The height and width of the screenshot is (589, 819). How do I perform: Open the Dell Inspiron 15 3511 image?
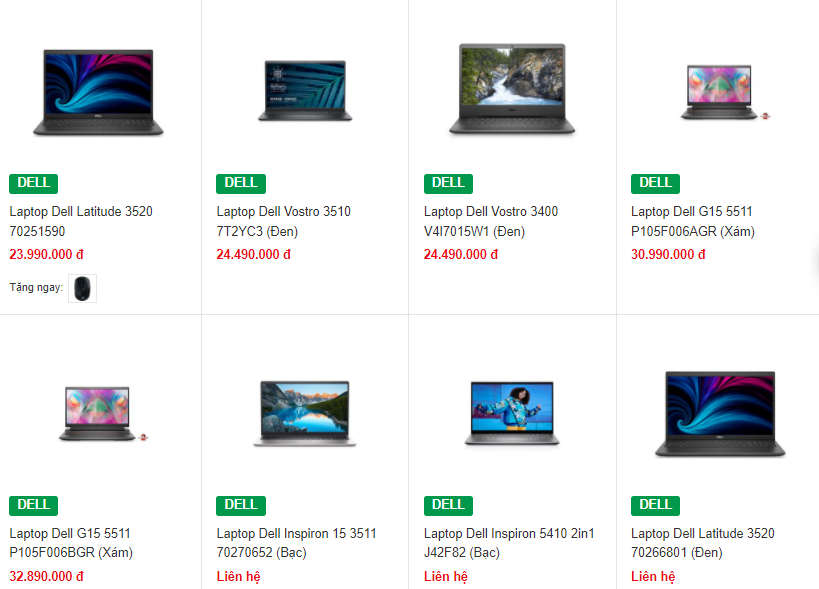[305, 414]
